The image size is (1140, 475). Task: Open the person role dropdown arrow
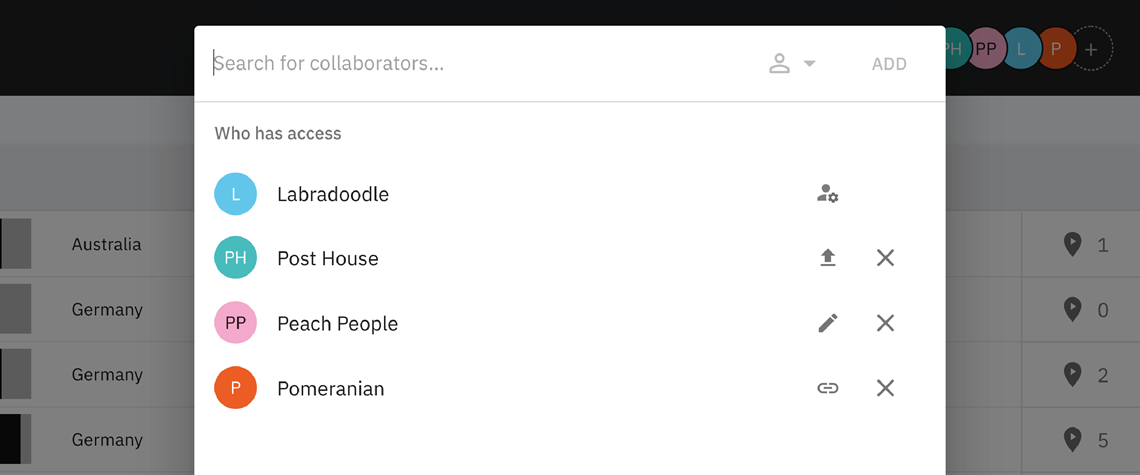[x=809, y=64]
